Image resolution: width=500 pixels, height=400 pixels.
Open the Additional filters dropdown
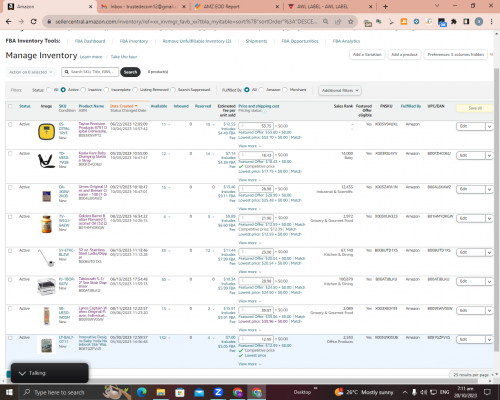coord(340,90)
